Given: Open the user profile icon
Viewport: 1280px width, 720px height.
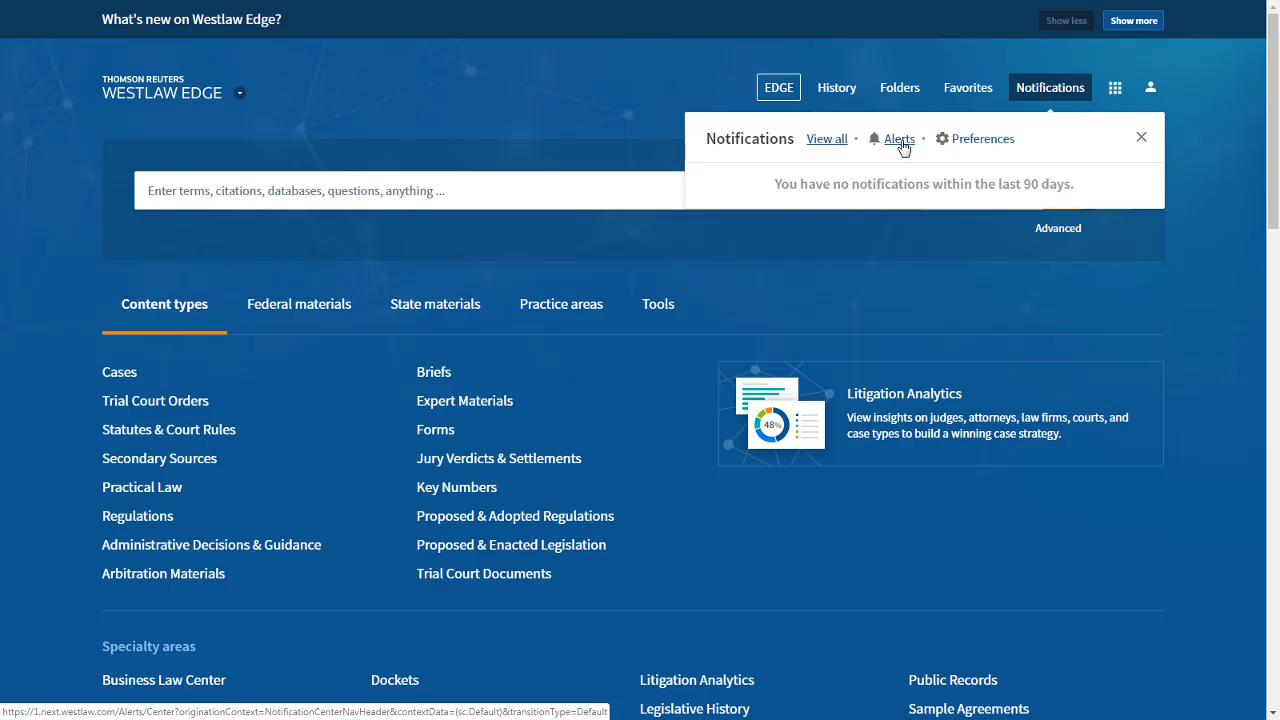Looking at the screenshot, I should point(1150,87).
